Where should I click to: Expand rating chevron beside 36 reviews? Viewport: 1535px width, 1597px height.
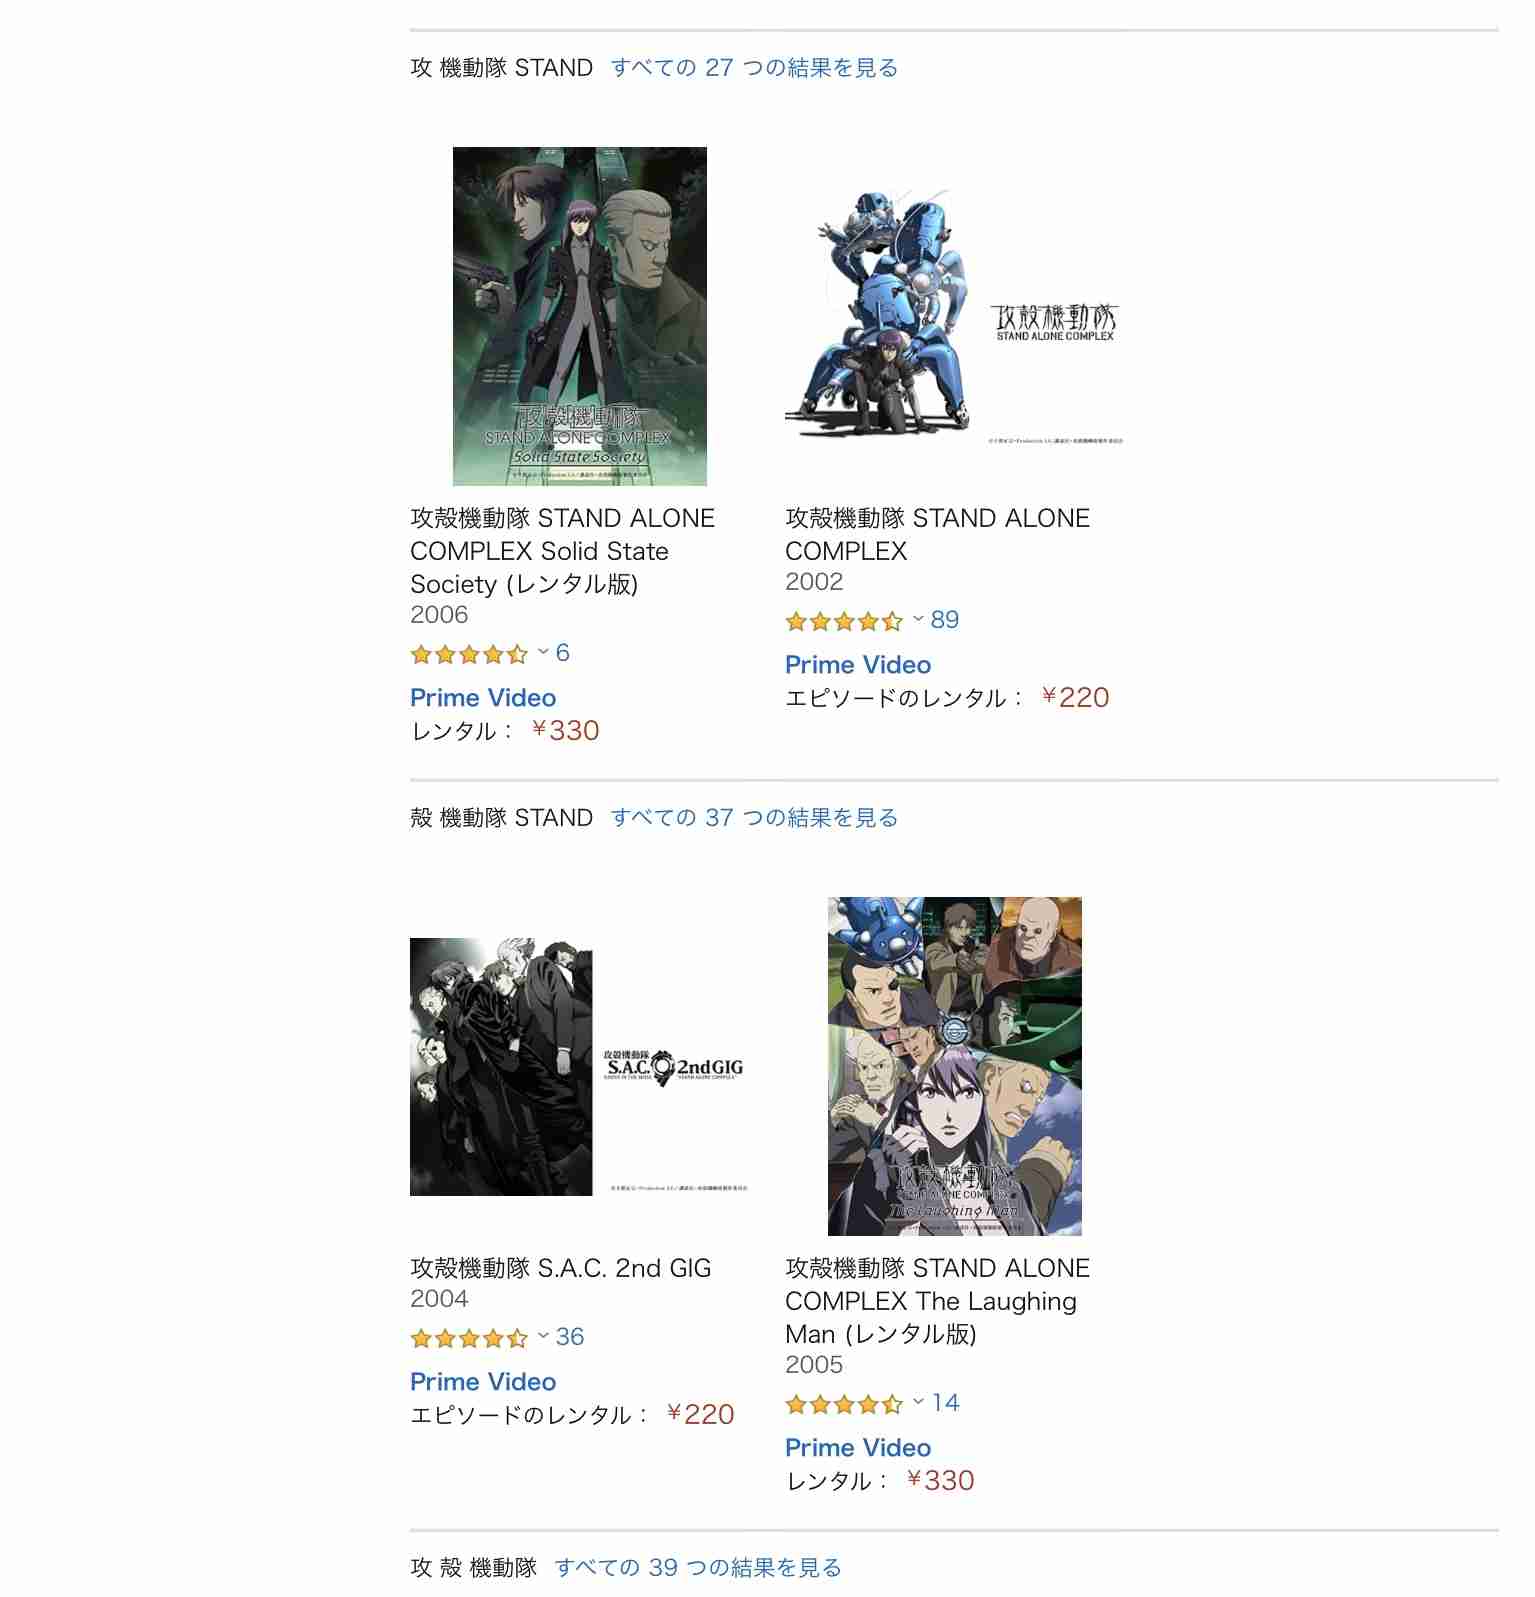coord(543,1336)
